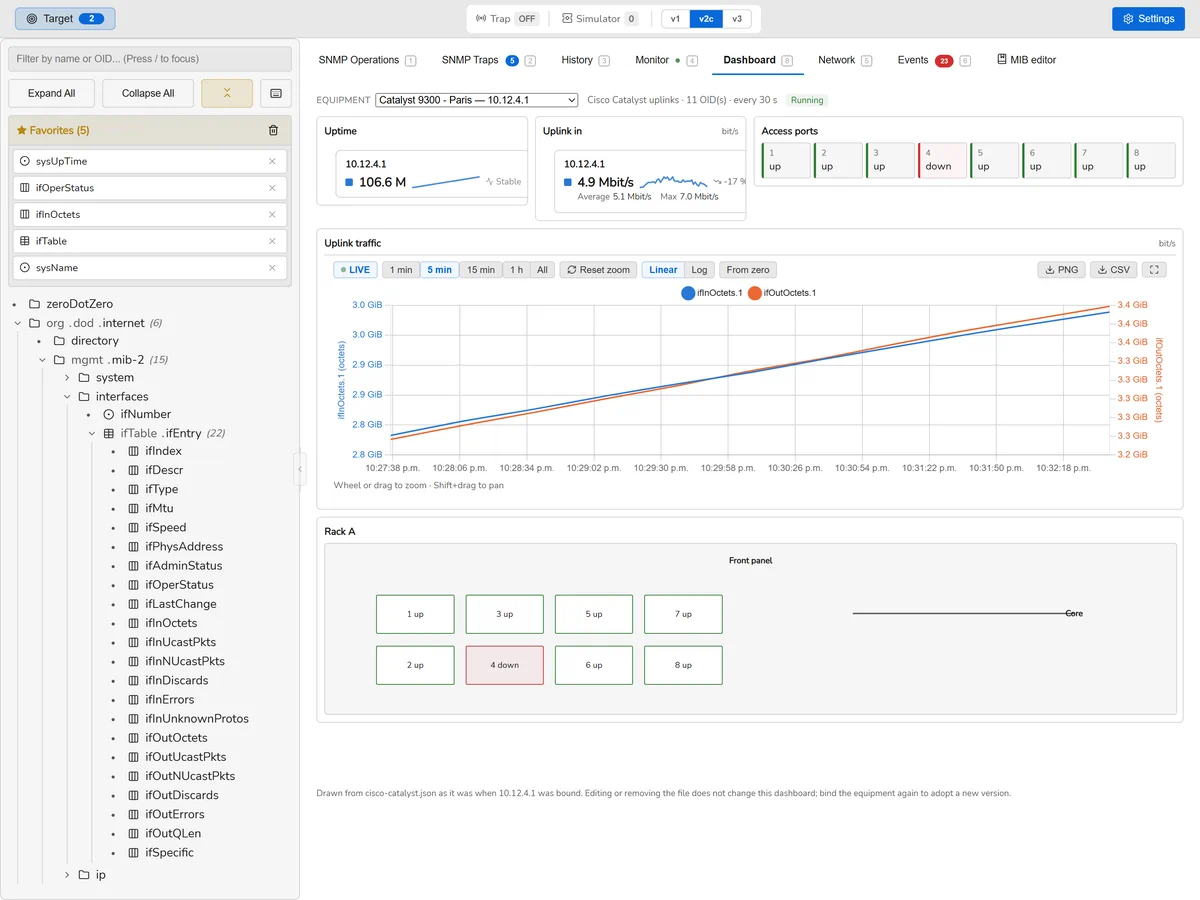This screenshot has width=1200, height=900.
Task: Switch chart scale to Log
Action: [699, 270]
